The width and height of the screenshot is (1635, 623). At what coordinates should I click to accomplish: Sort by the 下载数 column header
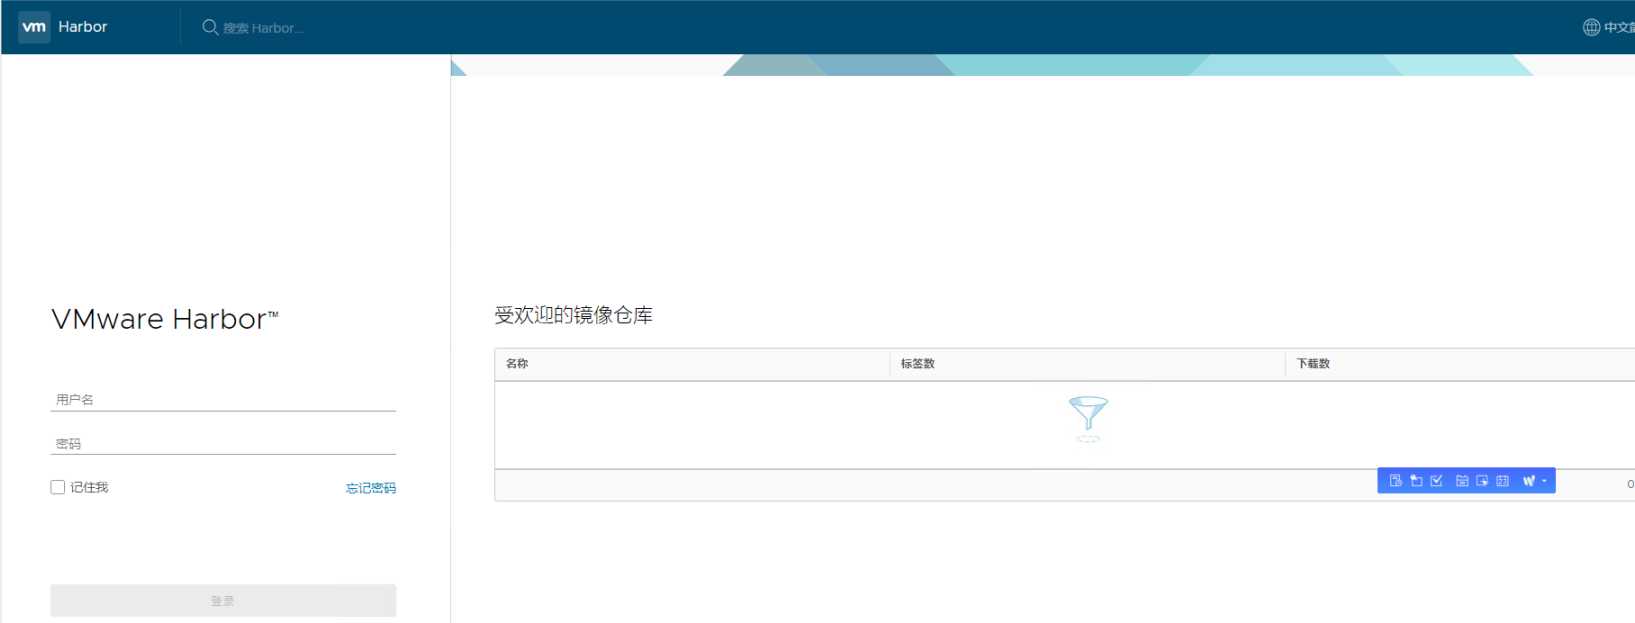(x=1313, y=363)
